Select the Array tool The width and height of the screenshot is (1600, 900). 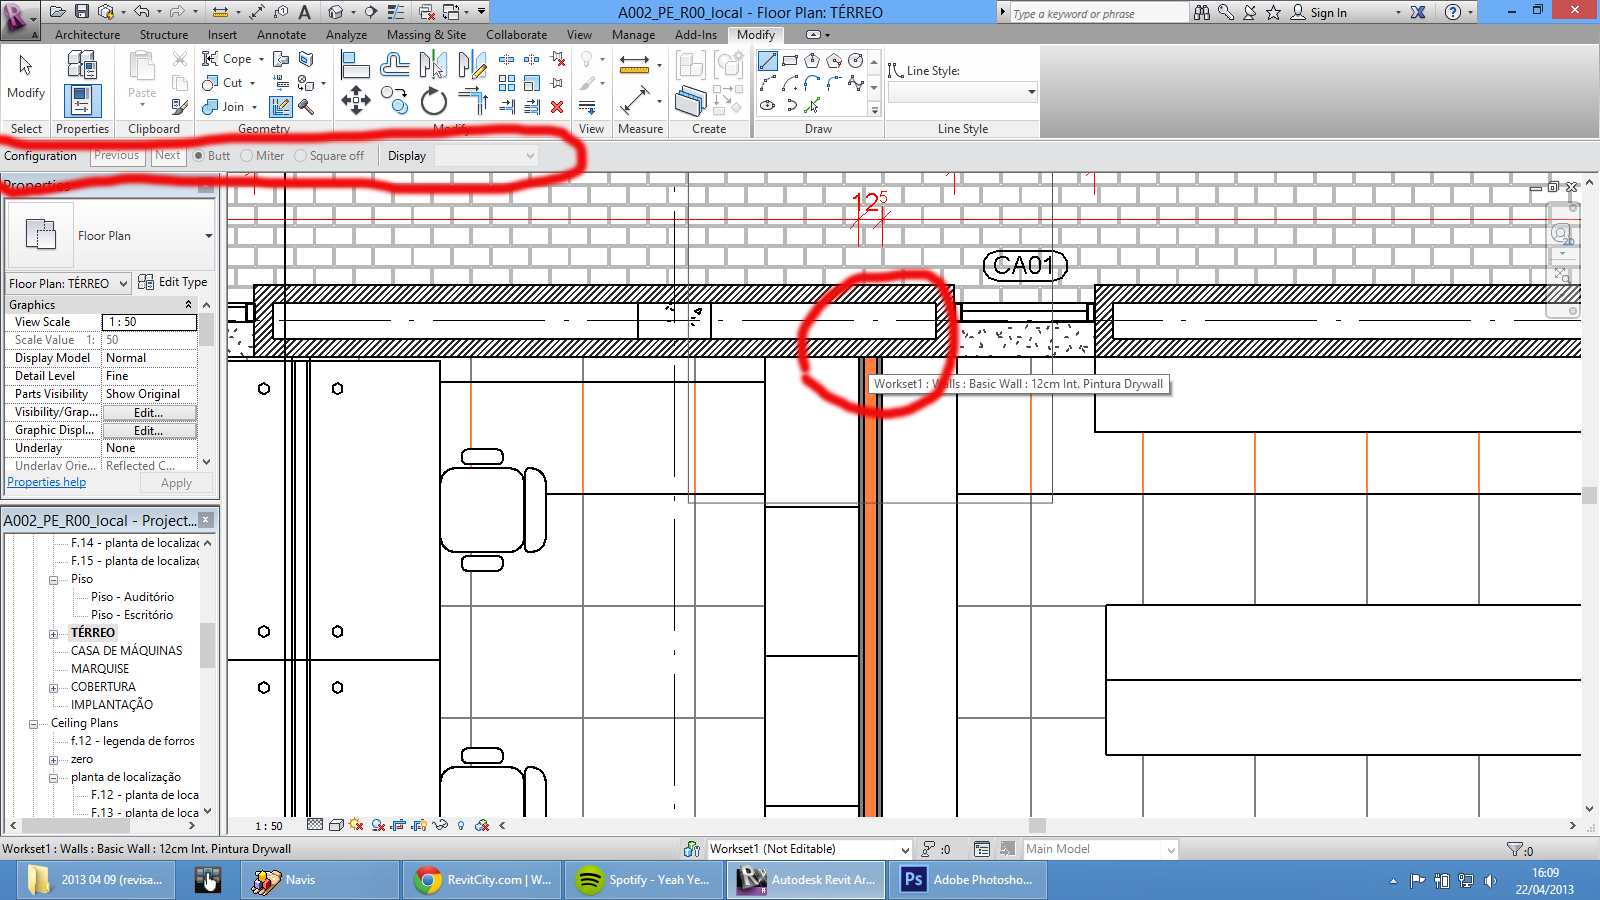(x=507, y=83)
